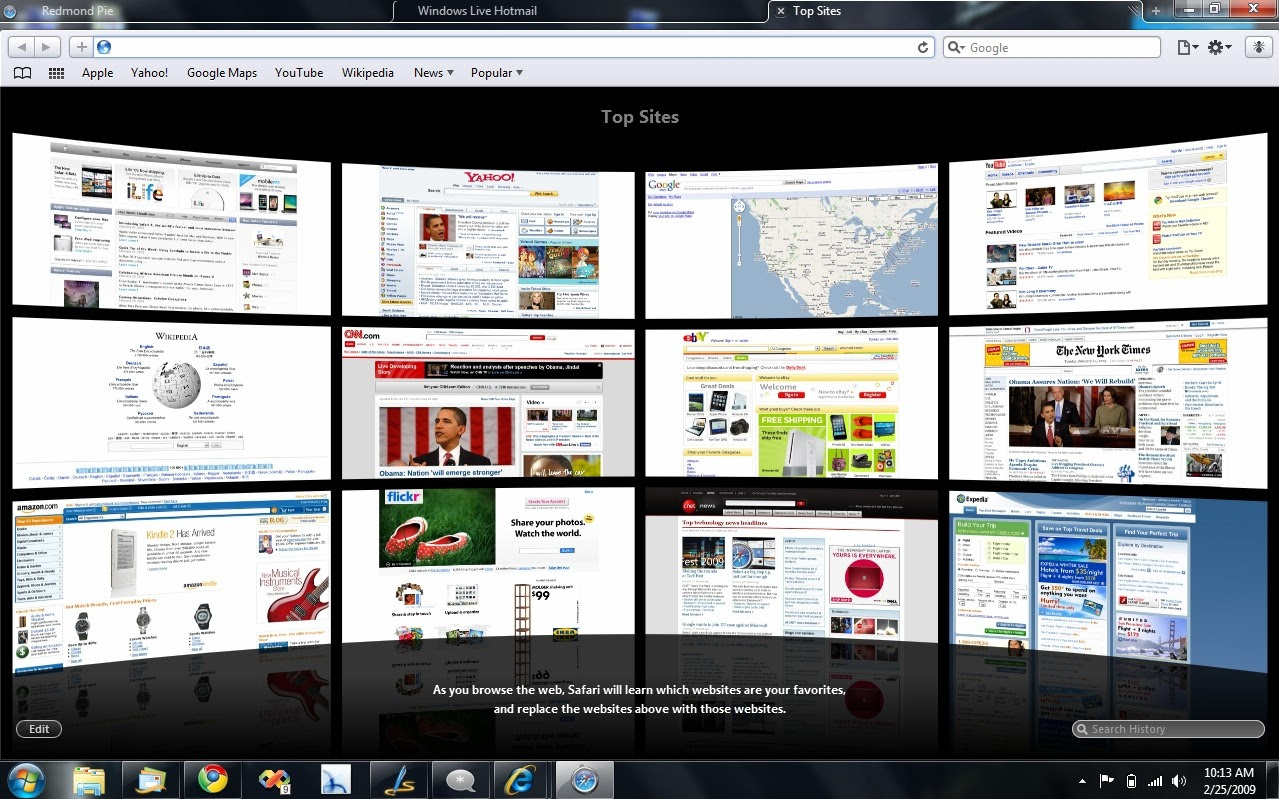Open the Page menu dropdown
Image resolution: width=1279 pixels, height=799 pixels.
(1187, 47)
